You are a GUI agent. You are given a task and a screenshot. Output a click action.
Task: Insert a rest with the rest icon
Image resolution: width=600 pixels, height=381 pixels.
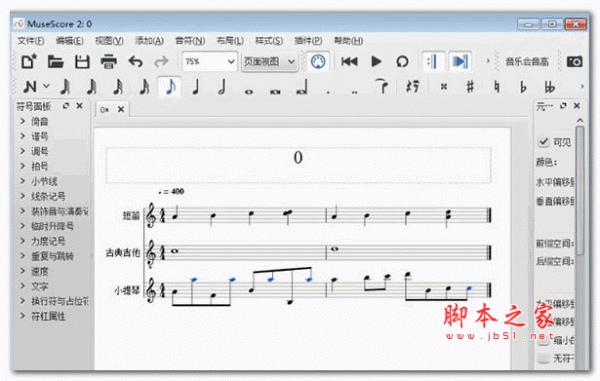[x=412, y=86]
